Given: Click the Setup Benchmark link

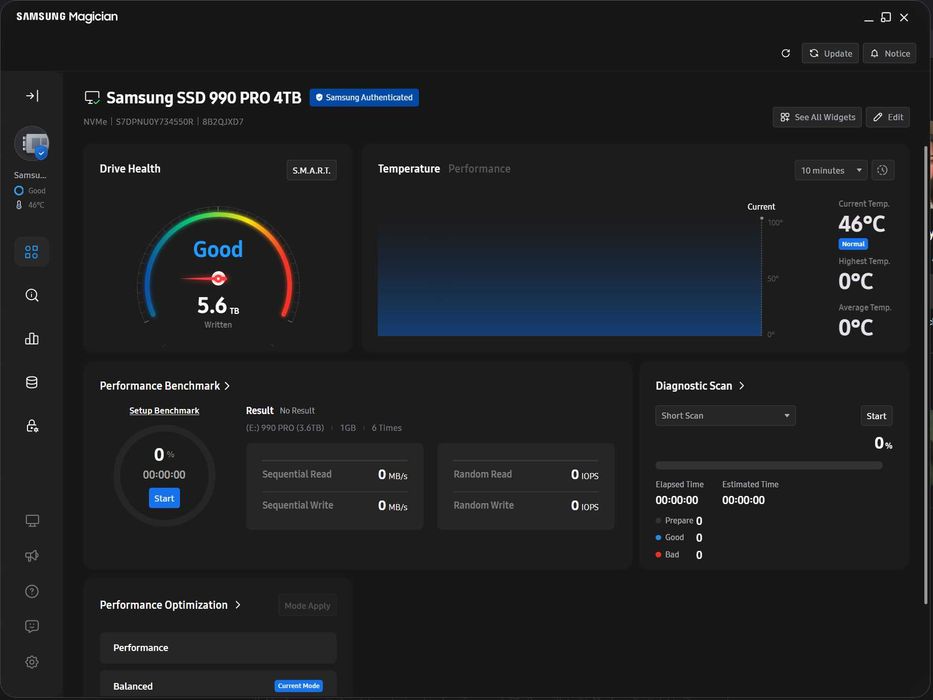Looking at the screenshot, I should [164, 411].
